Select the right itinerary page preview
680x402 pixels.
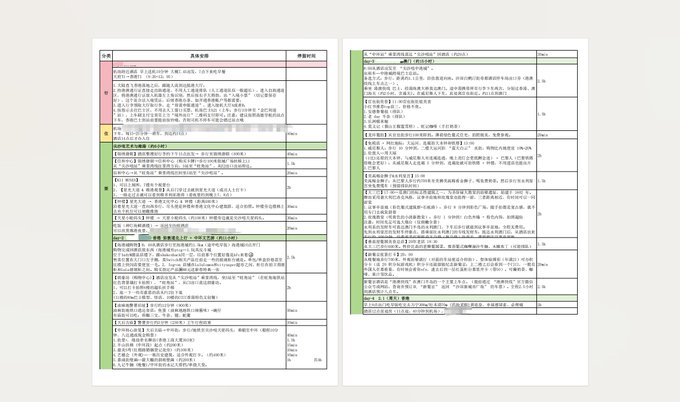coord(465,212)
